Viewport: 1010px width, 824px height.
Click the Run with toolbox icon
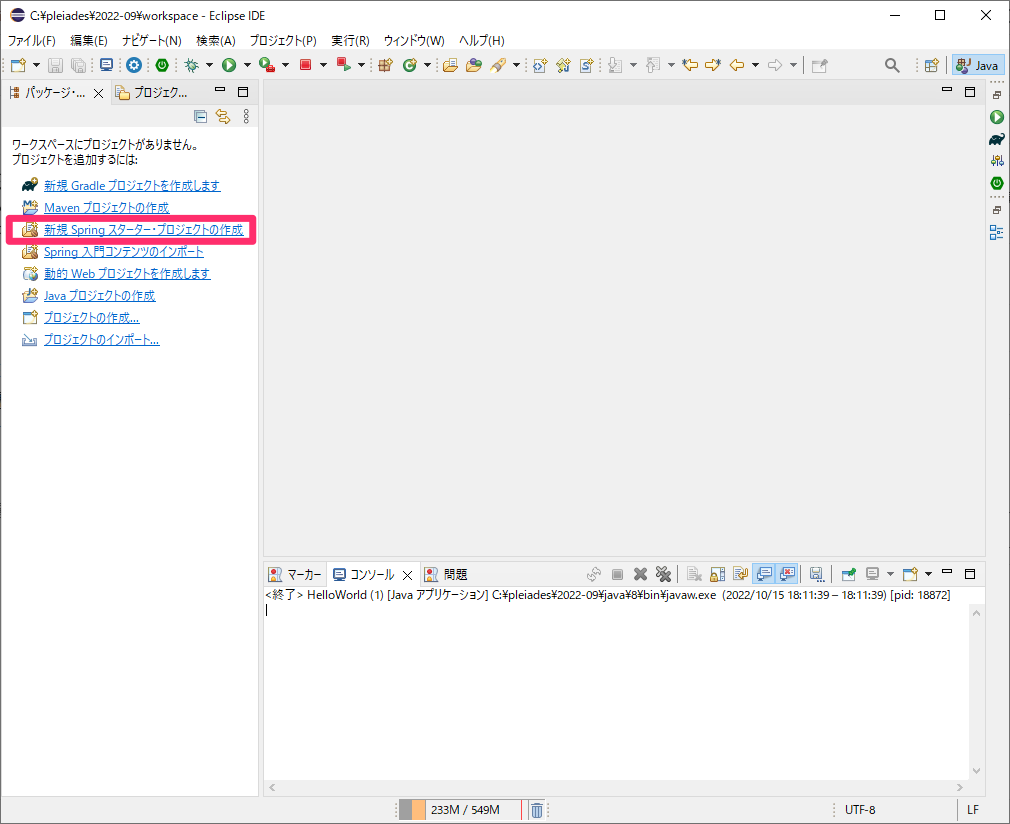pos(267,65)
